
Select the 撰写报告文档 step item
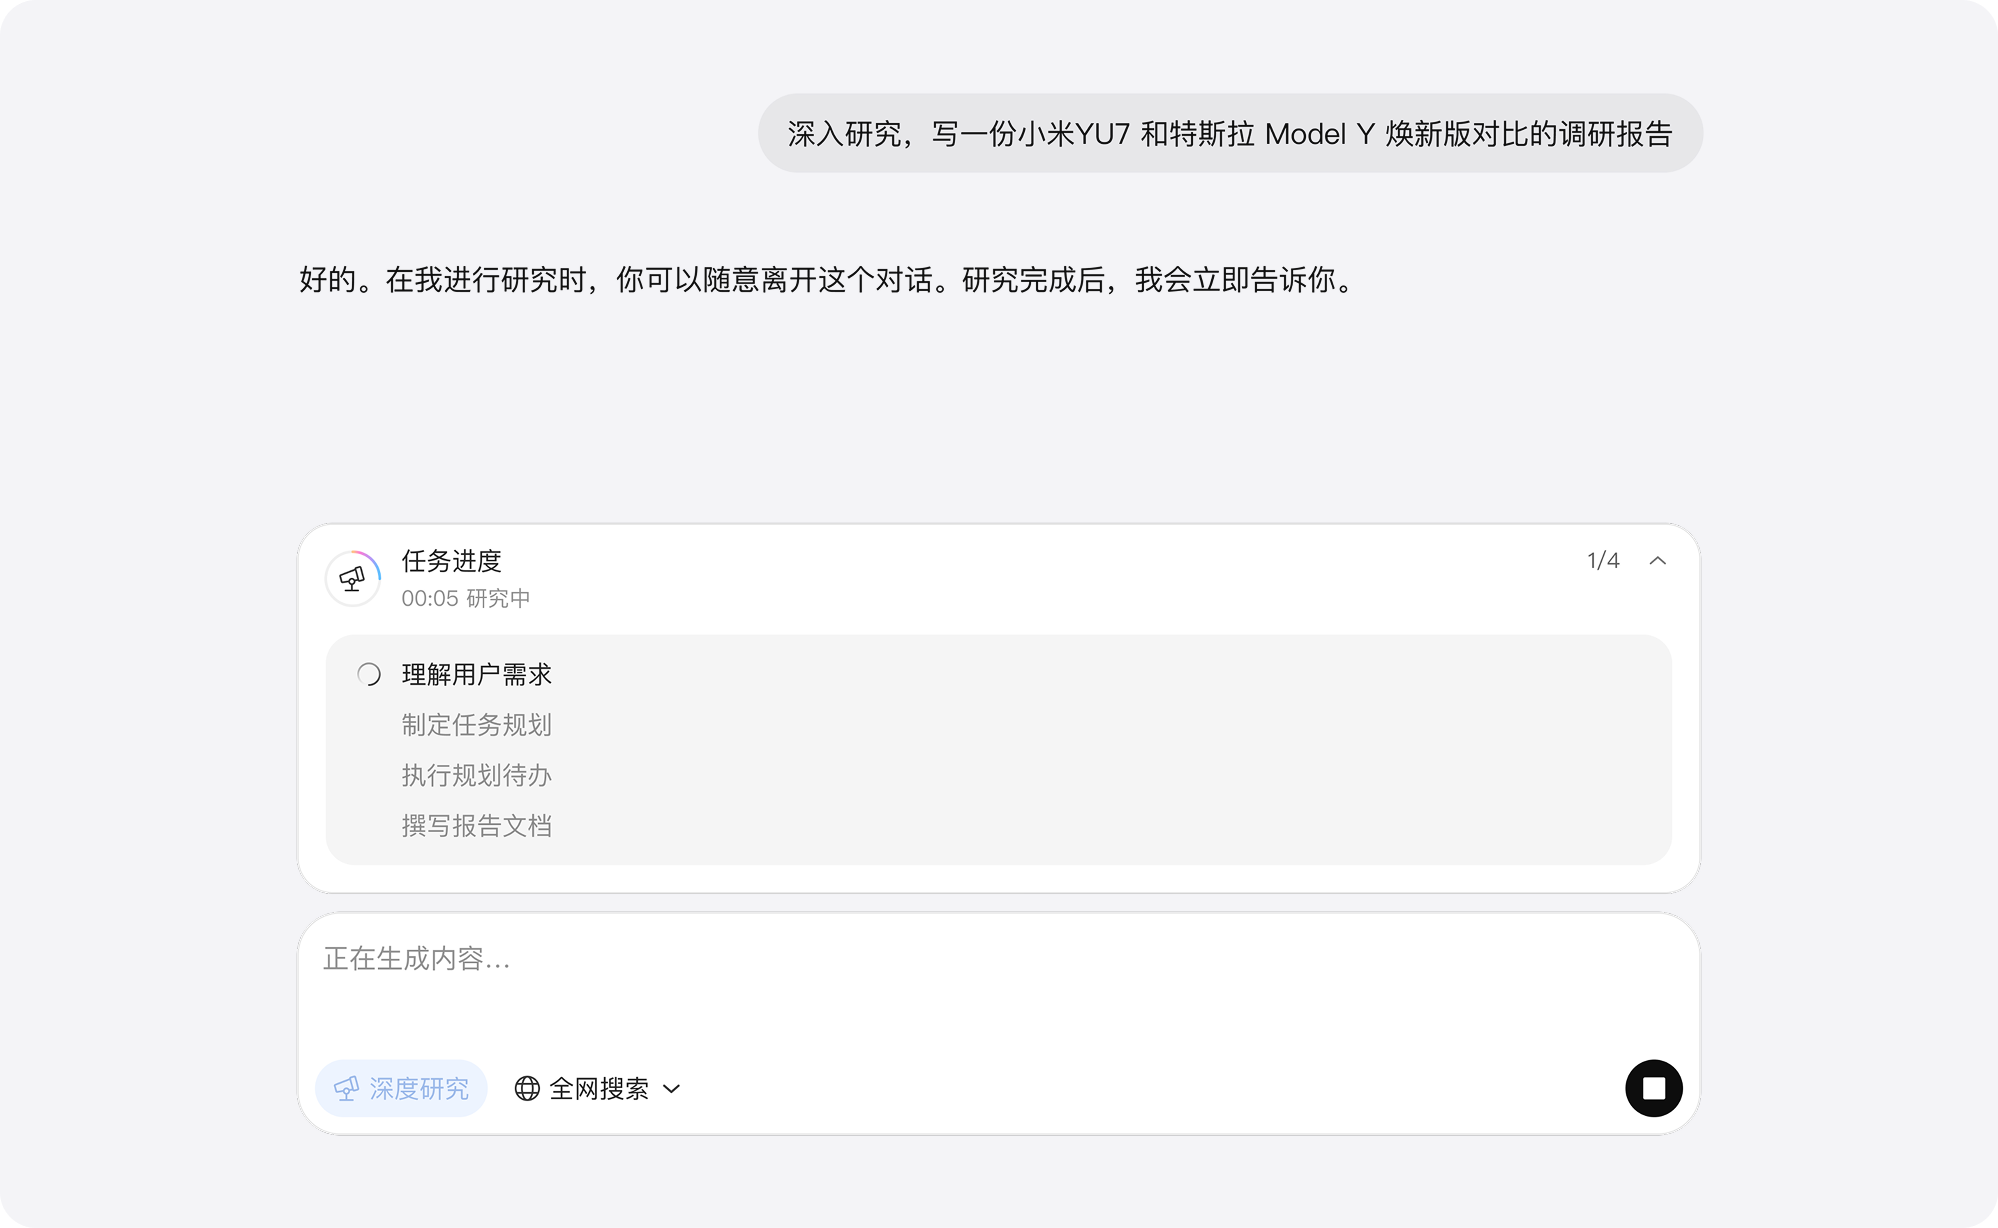click(477, 825)
